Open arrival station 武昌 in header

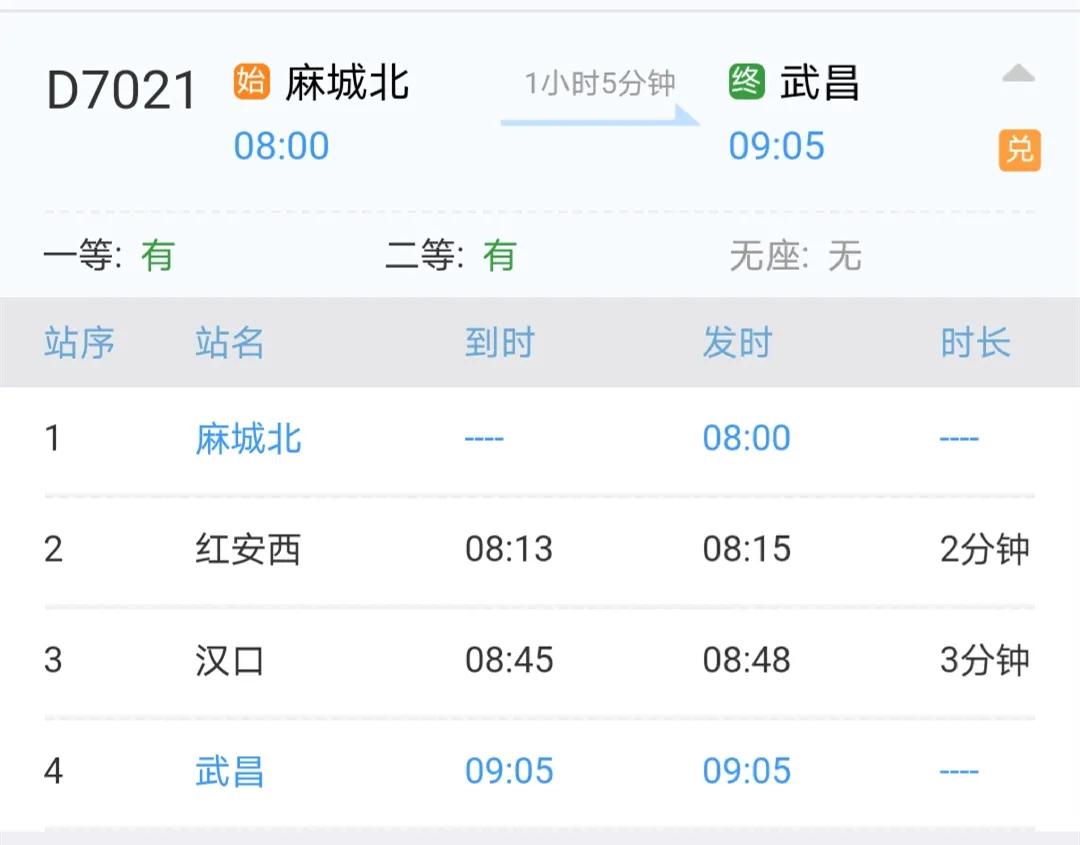[819, 82]
